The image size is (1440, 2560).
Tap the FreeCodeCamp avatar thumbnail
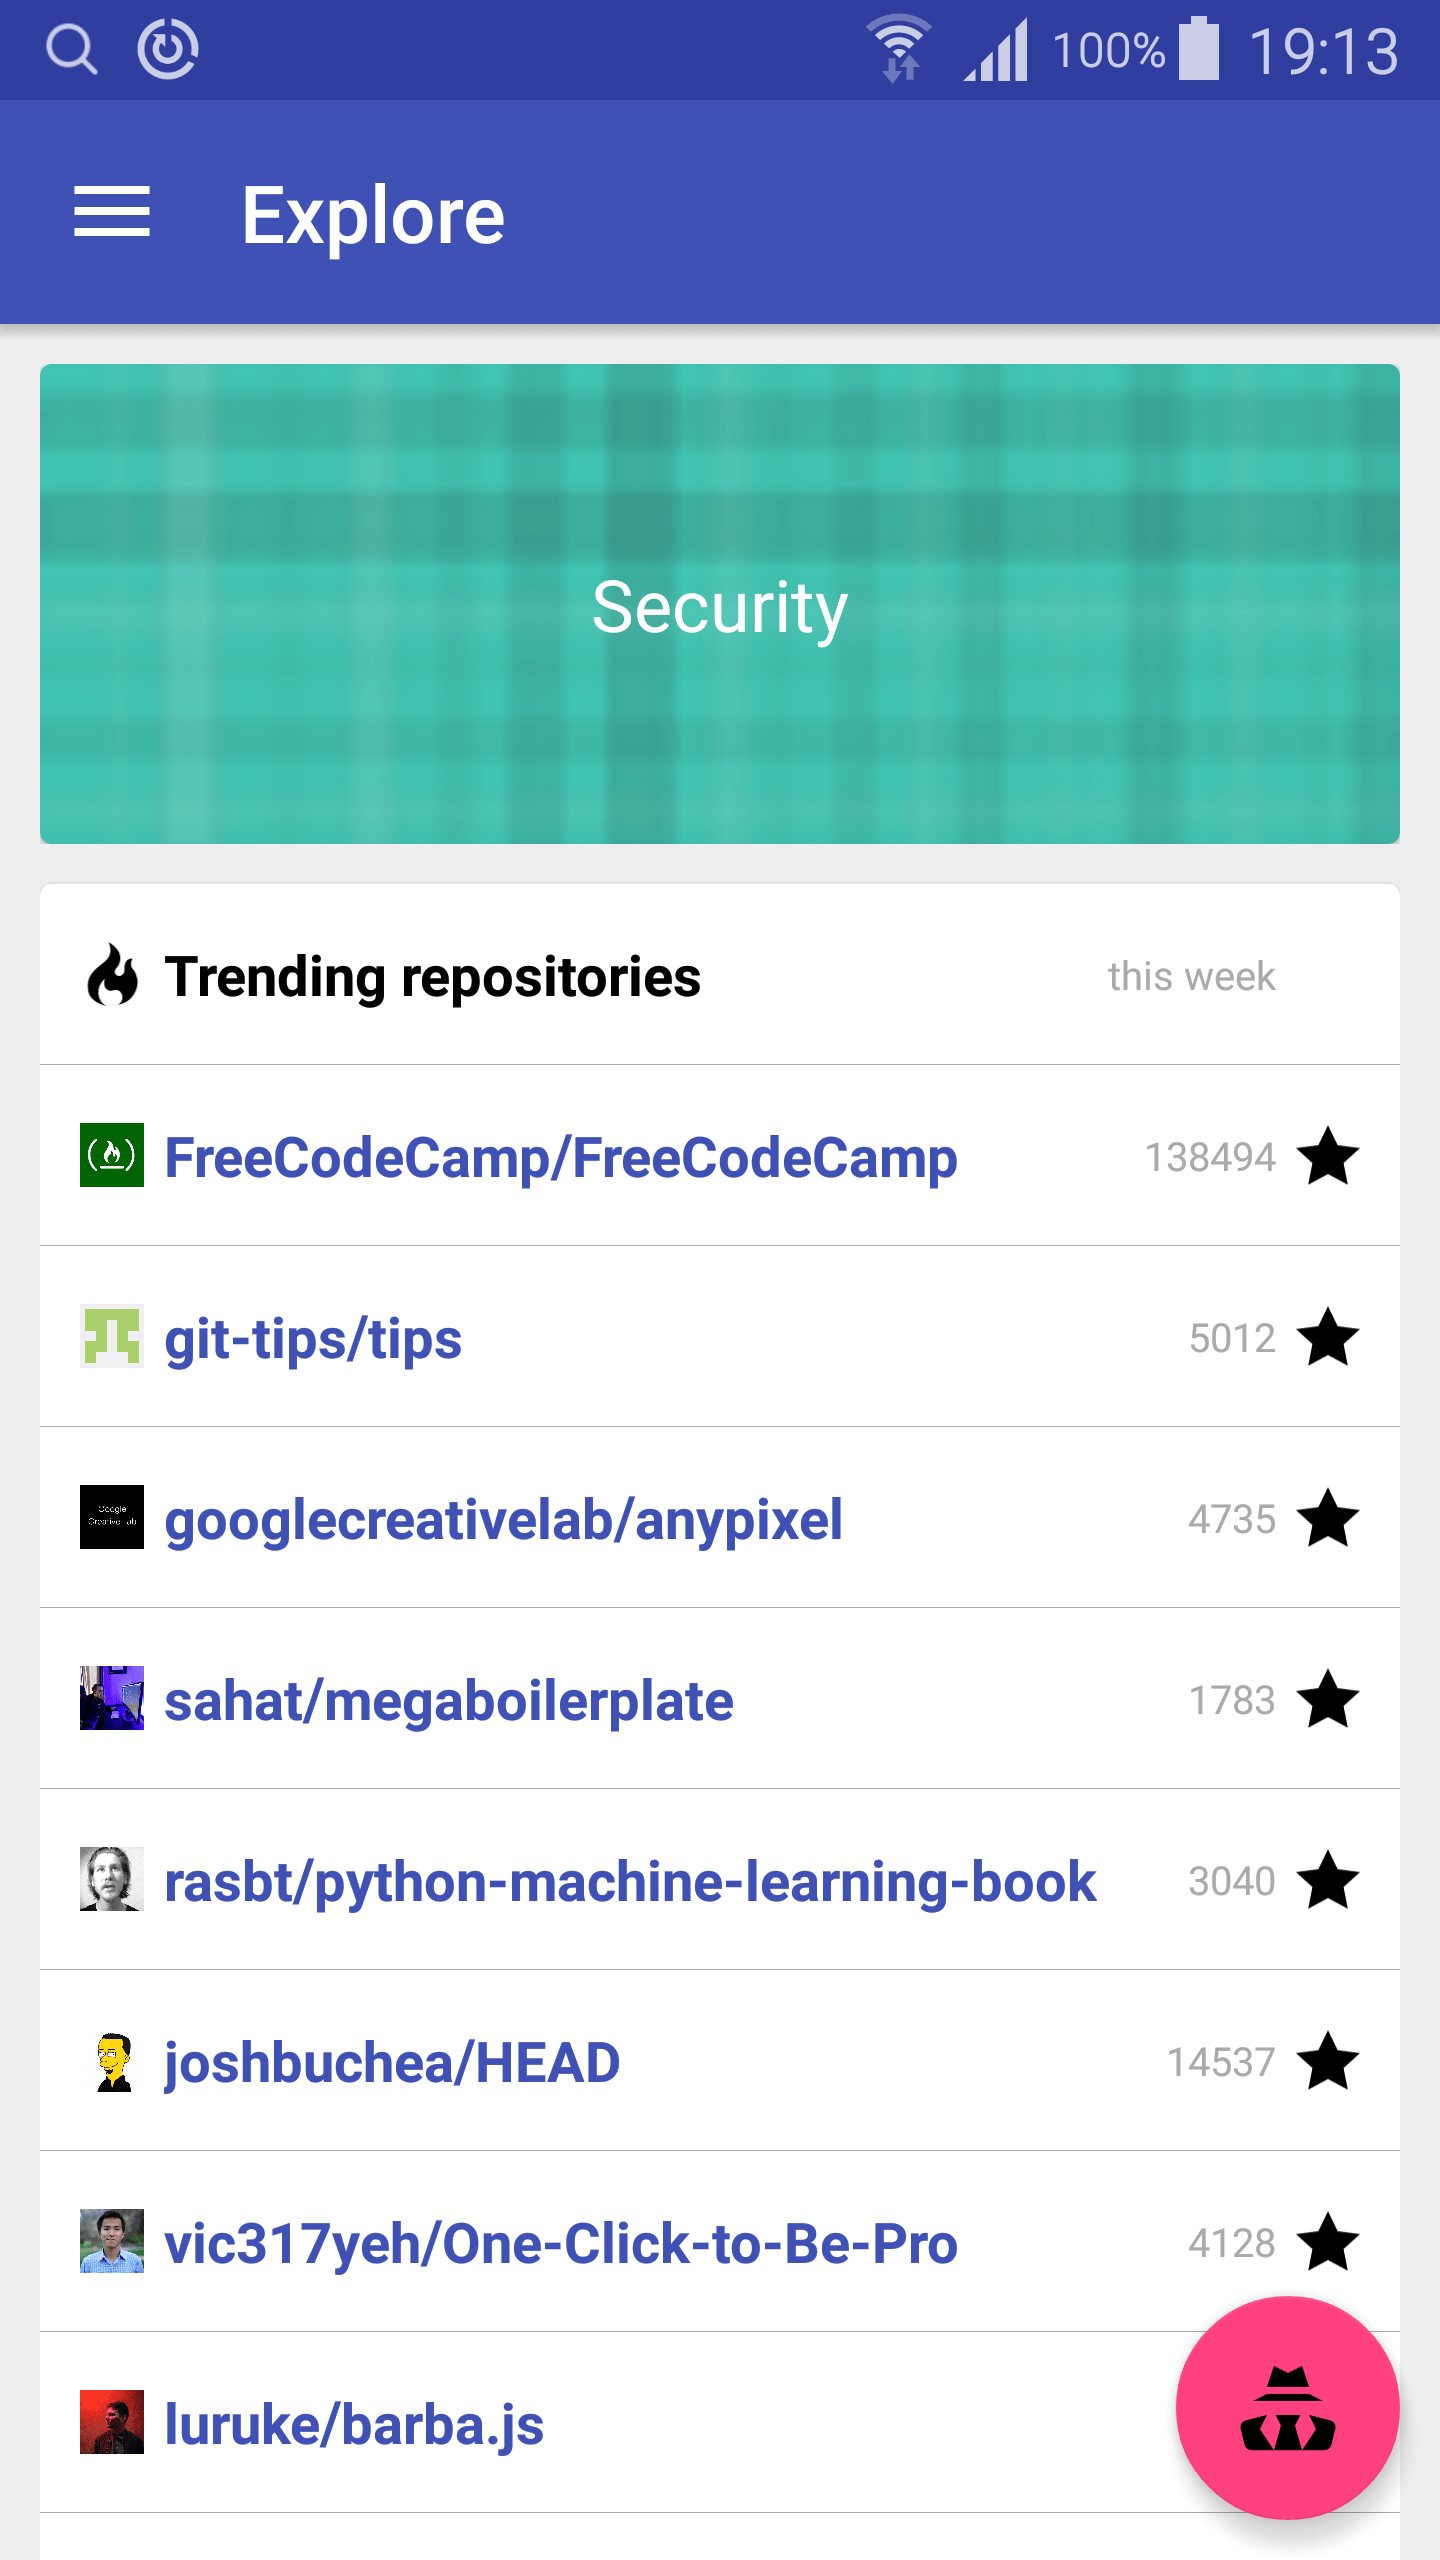coord(112,1157)
